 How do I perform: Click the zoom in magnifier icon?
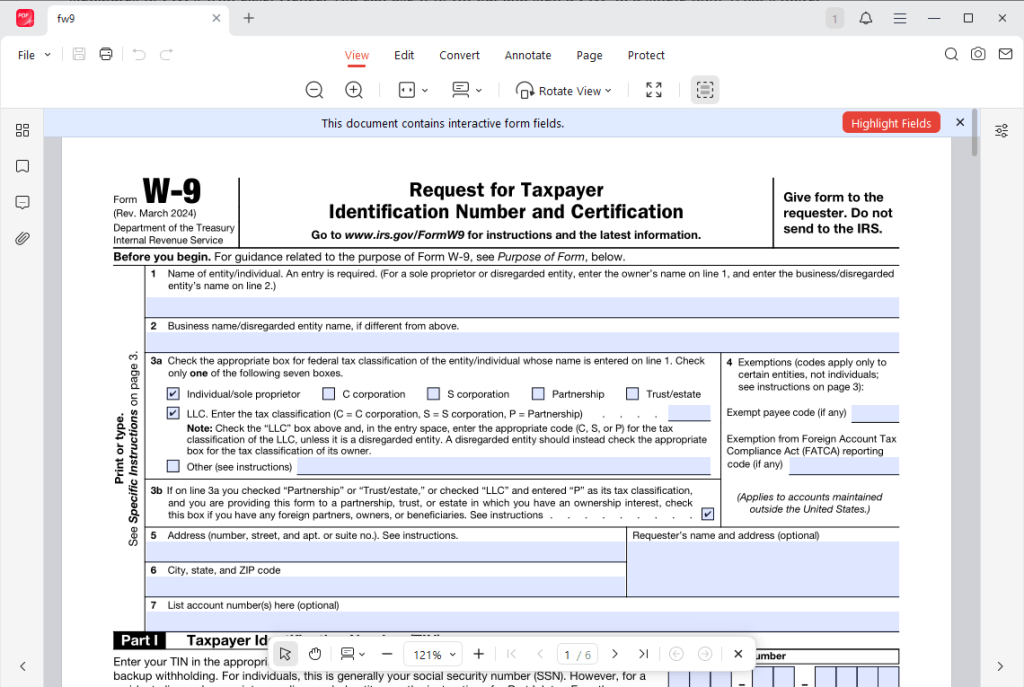(x=354, y=90)
